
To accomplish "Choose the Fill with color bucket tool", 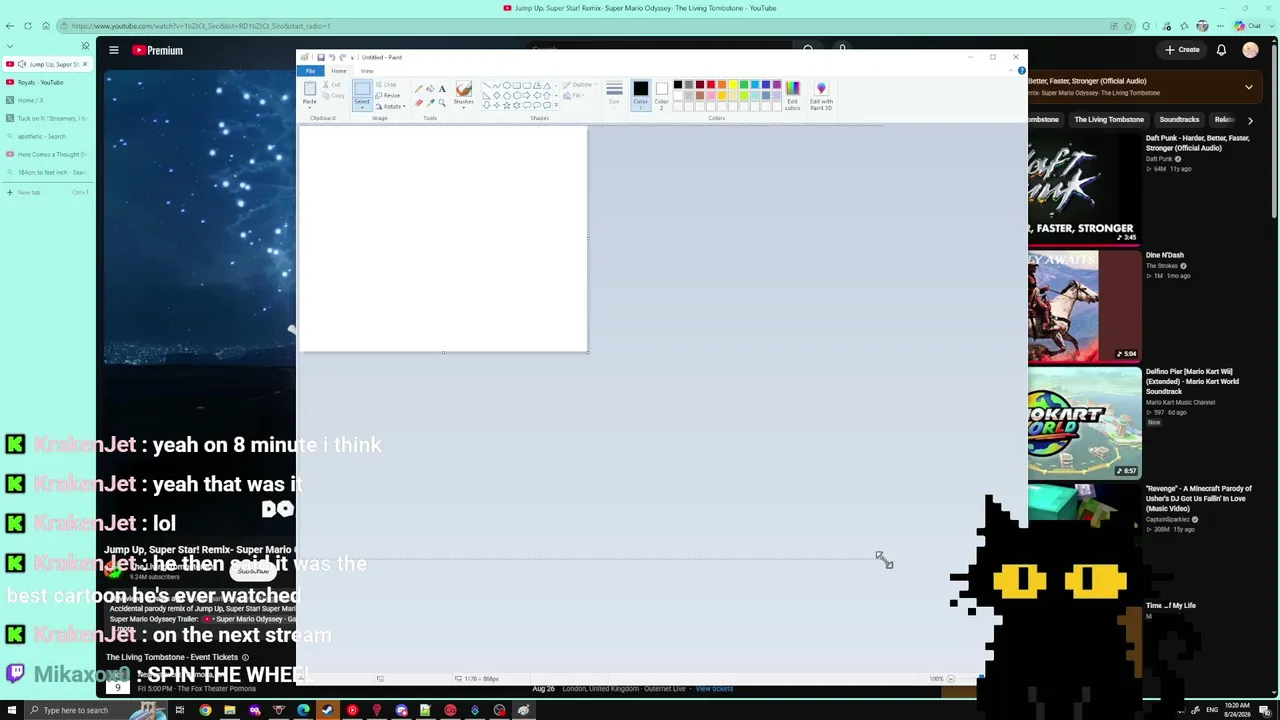I will point(430,89).
